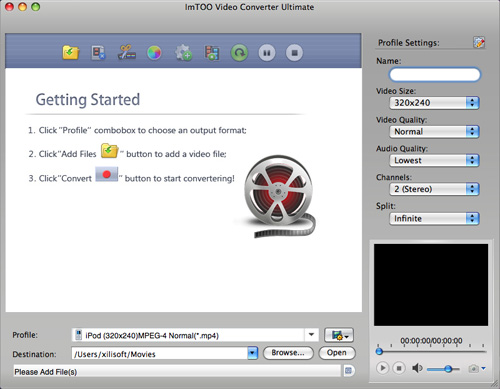500x389 pixels.
Task: Click the Browse... button
Action: coord(288,353)
